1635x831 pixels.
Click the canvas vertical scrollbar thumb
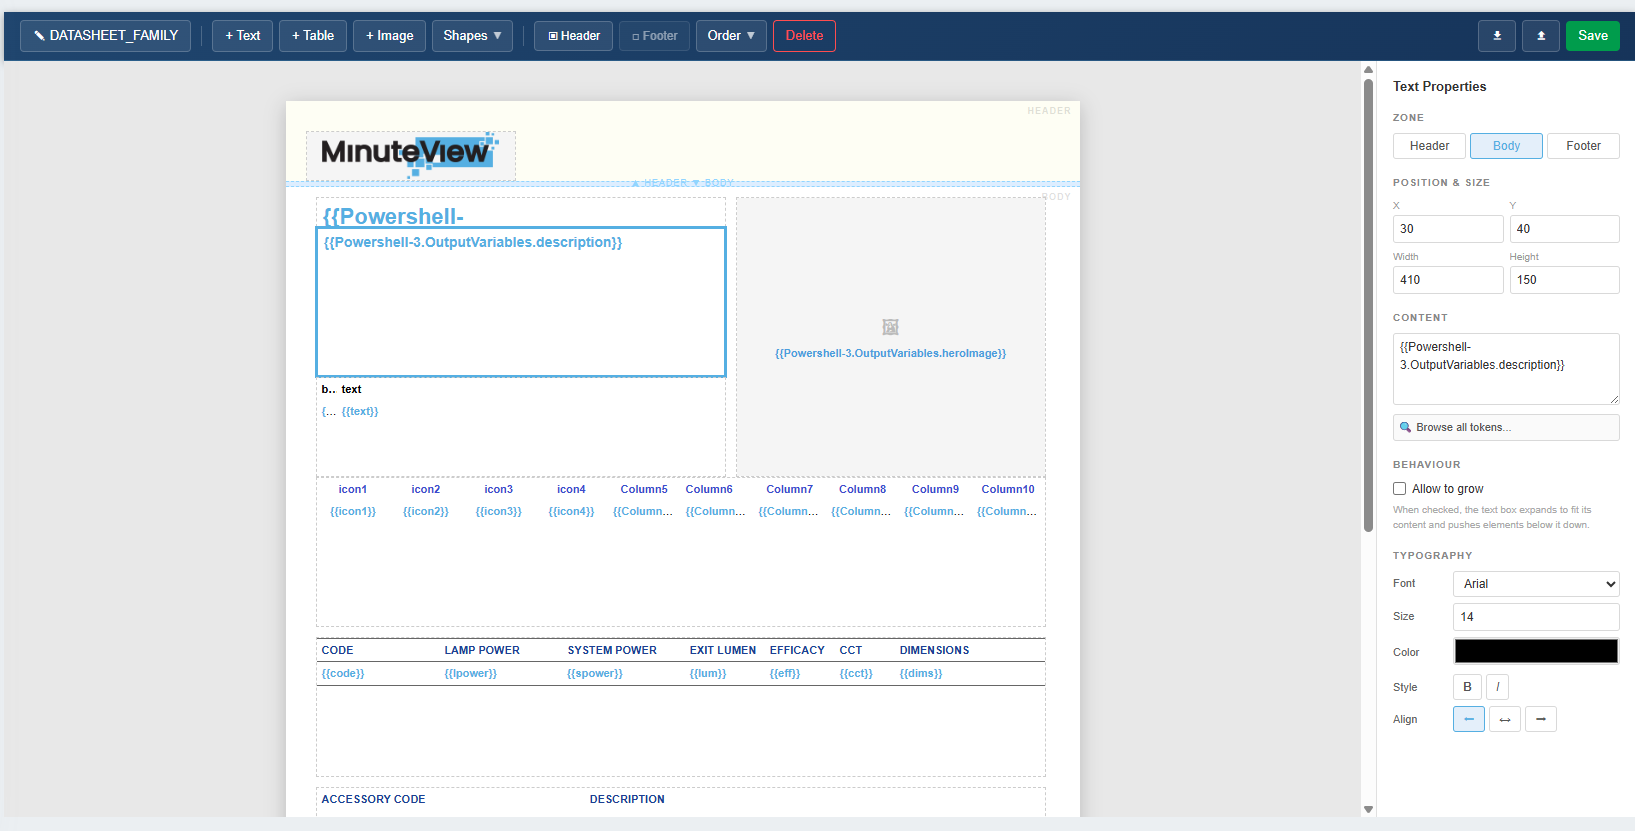pos(1368,305)
